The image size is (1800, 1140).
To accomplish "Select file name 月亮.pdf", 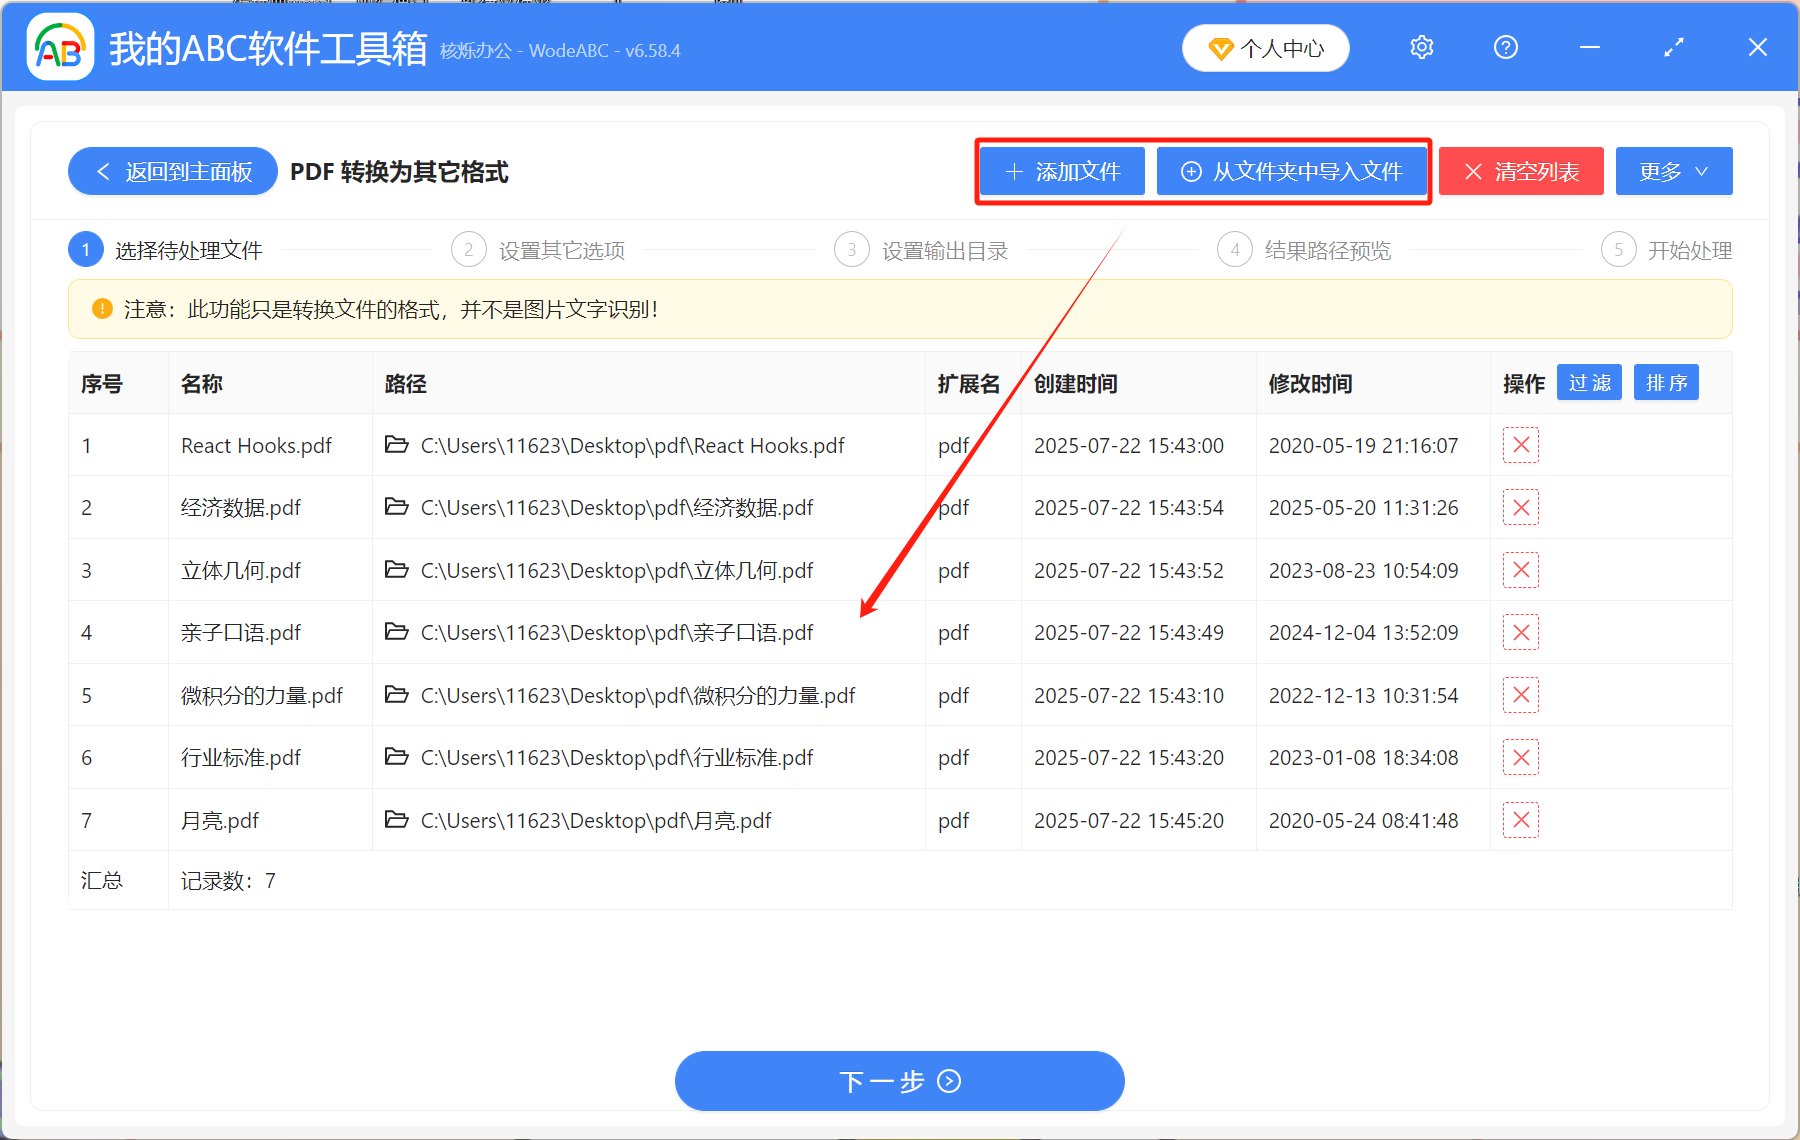I will pos(220,821).
